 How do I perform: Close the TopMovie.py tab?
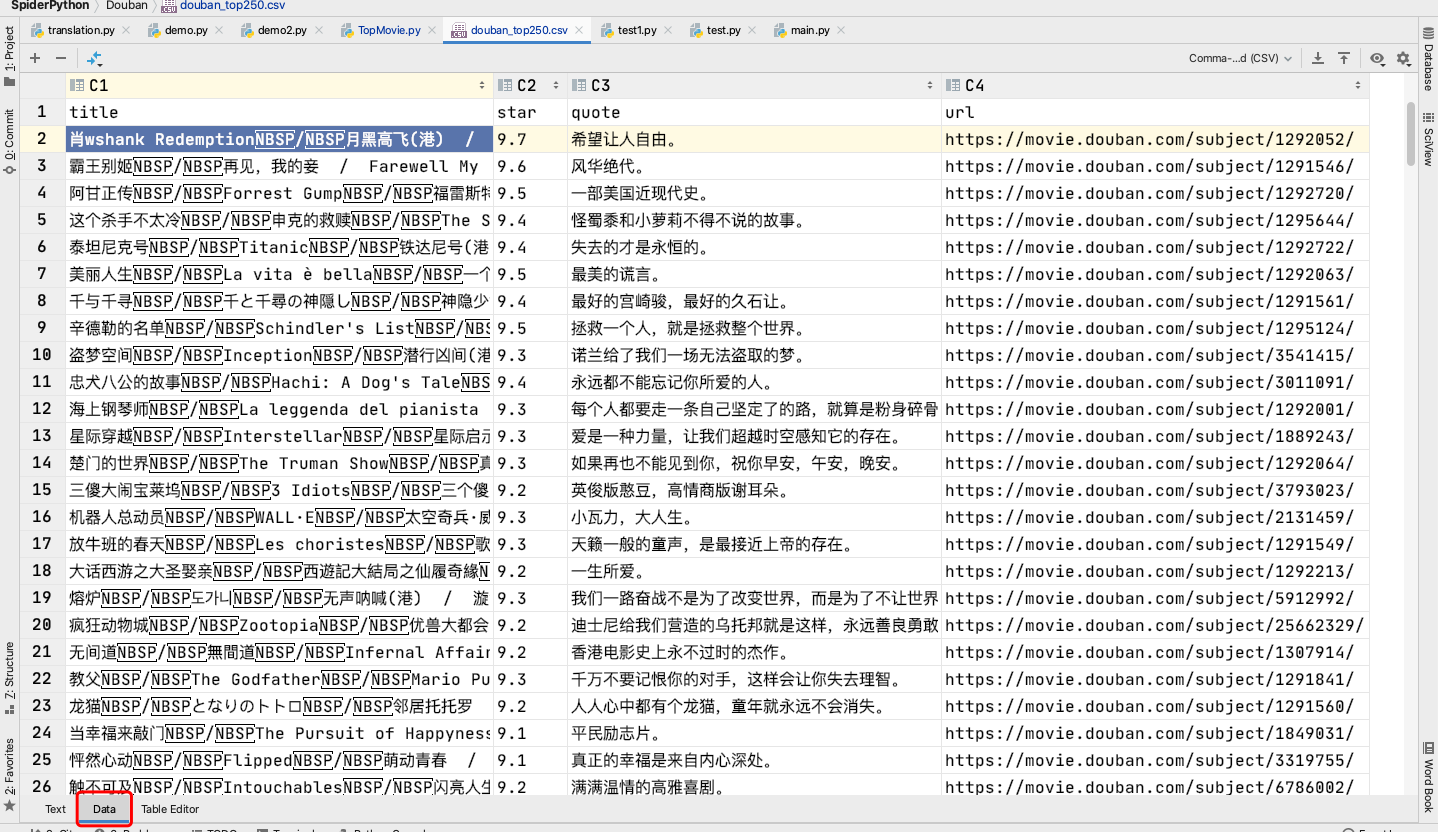coord(431,31)
